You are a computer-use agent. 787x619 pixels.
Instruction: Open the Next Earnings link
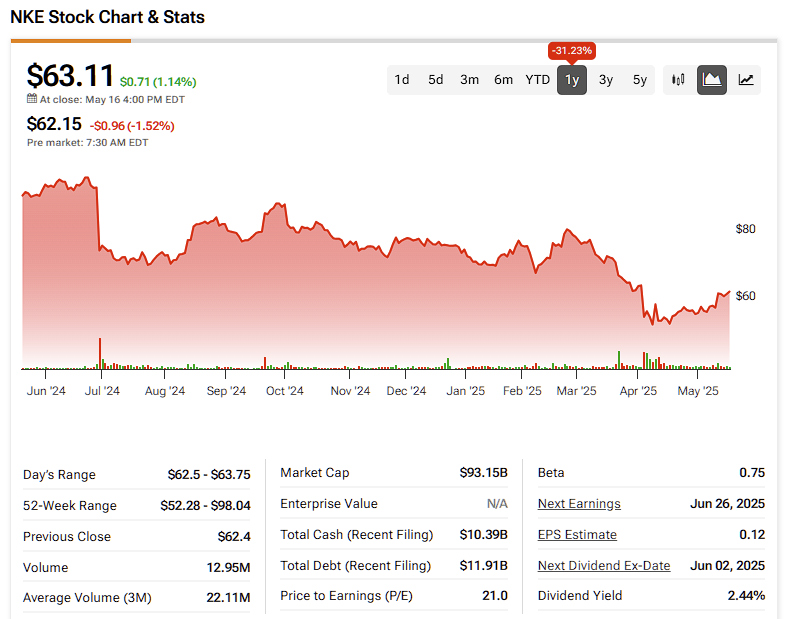[x=579, y=504]
